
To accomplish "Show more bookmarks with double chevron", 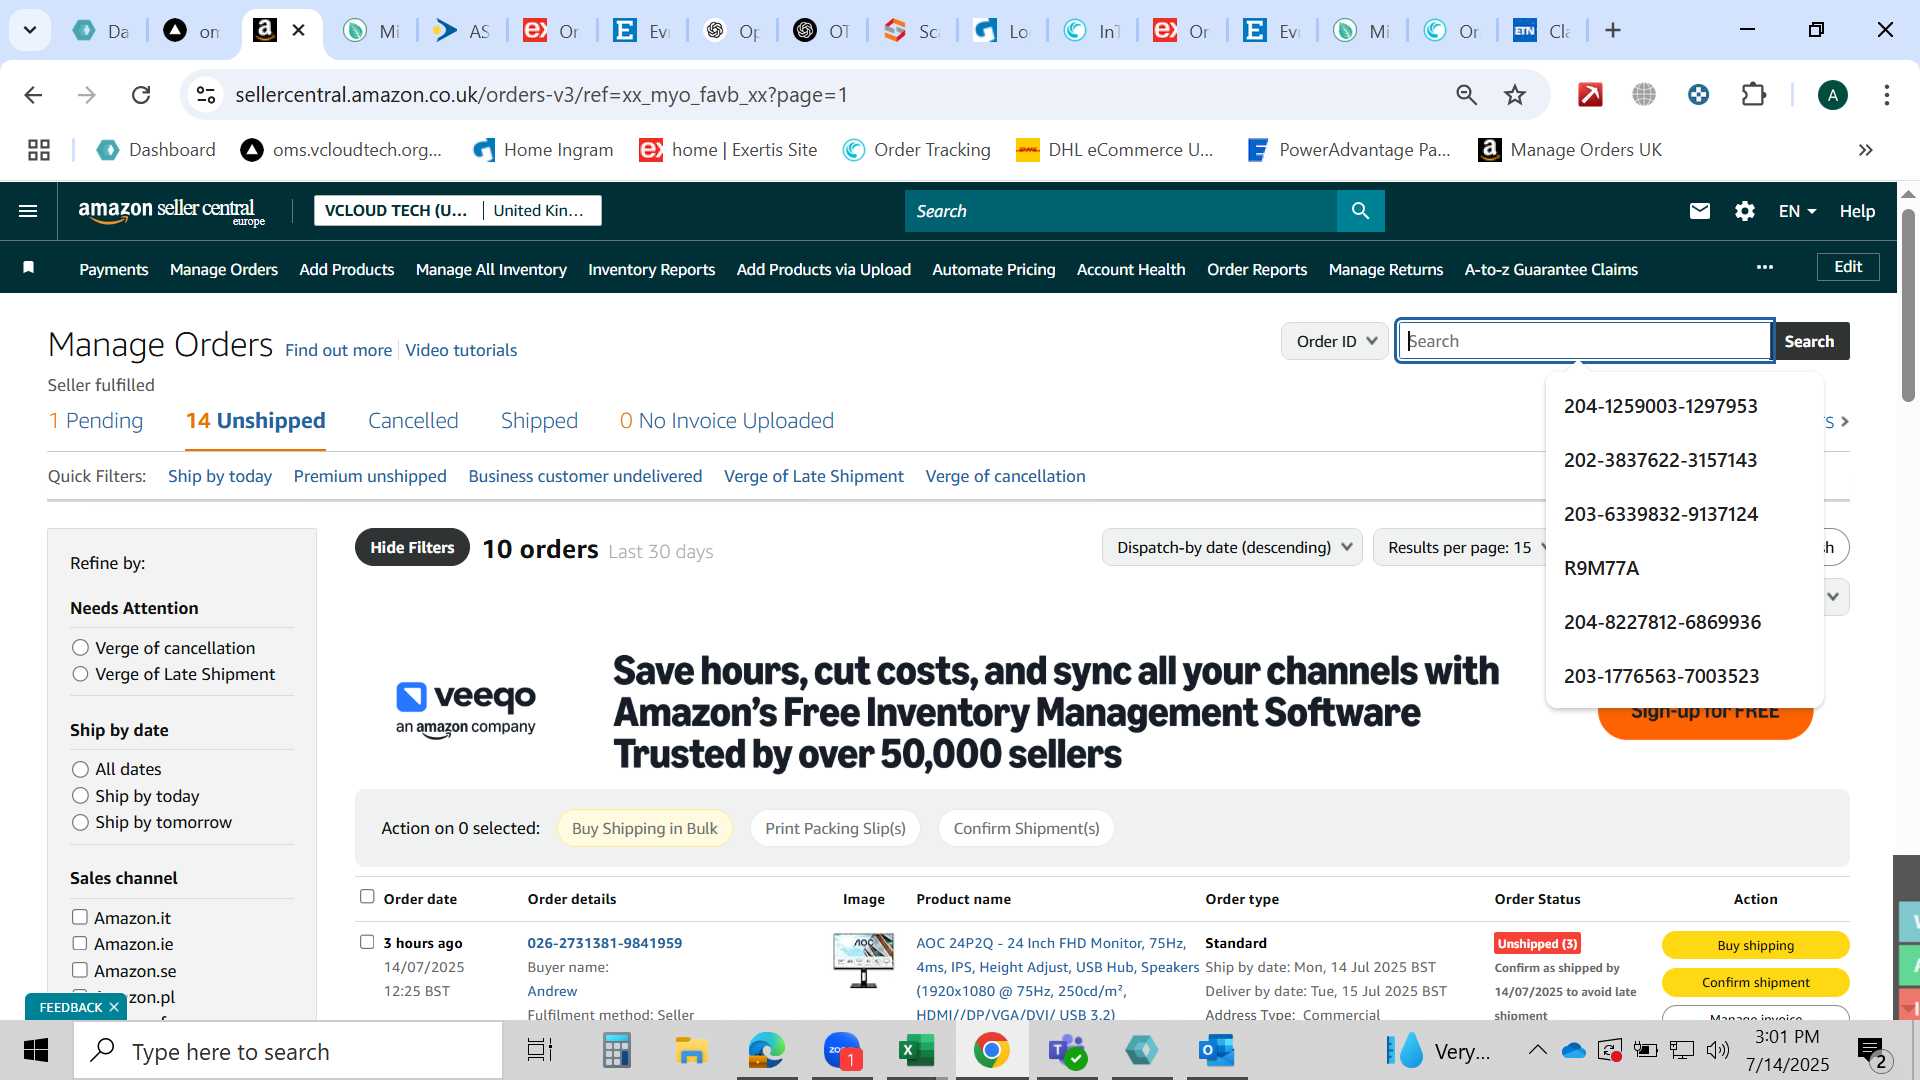I will pyautogui.click(x=1865, y=150).
